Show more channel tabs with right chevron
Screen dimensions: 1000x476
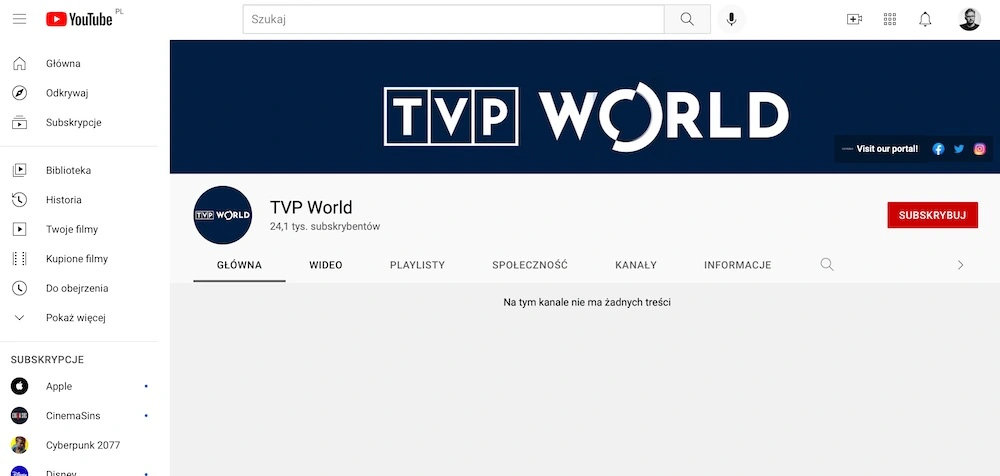click(x=960, y=265)
